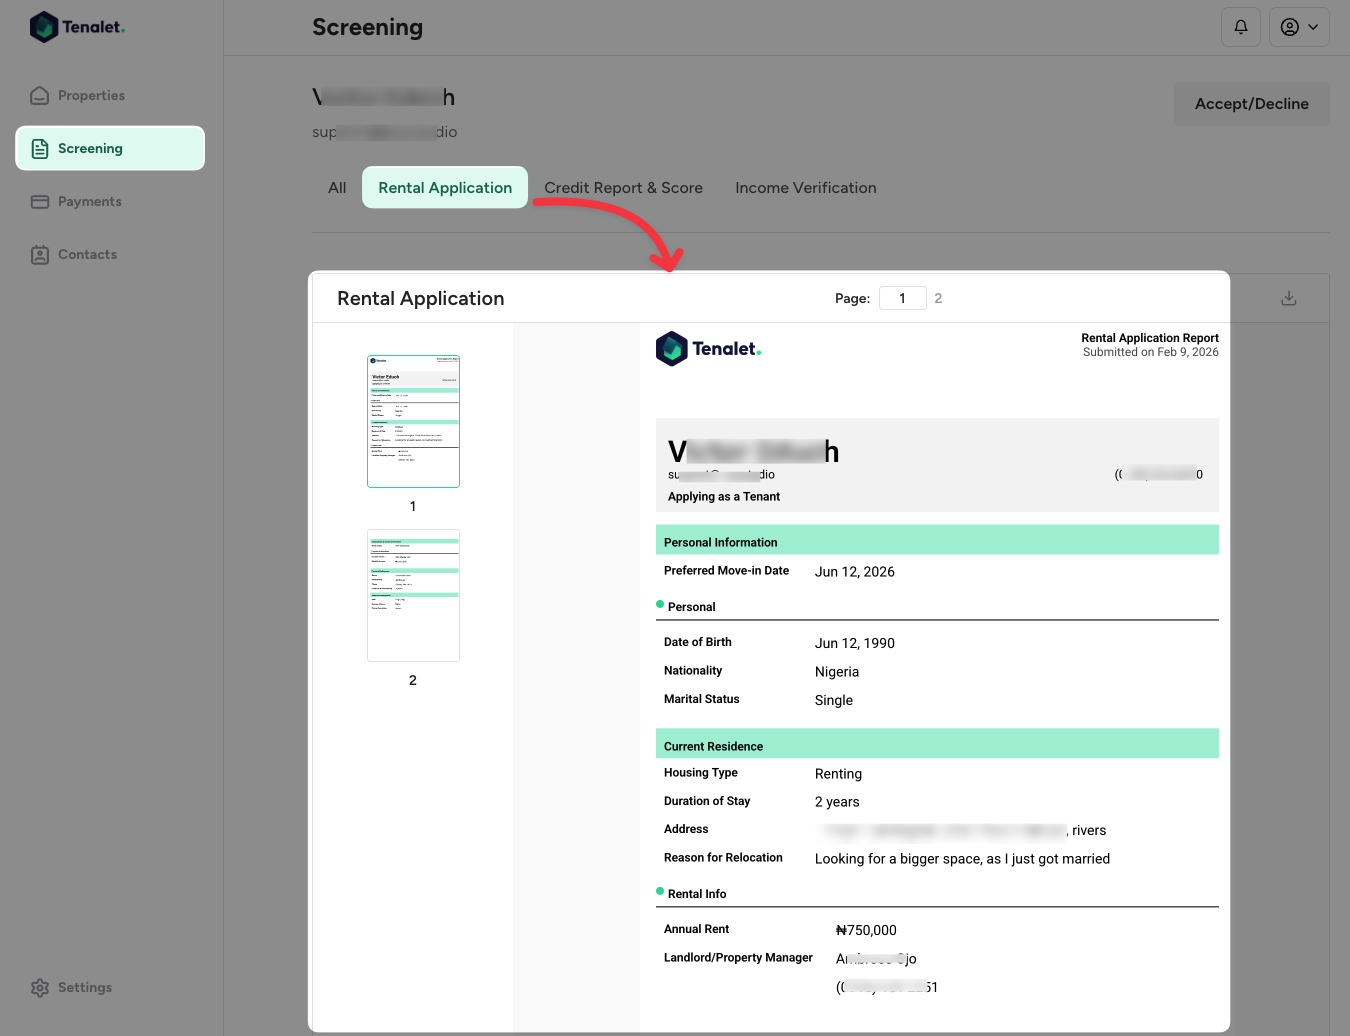Click page 2 to jump forward
Screen dimensions: 1350x1036
tap(938, 298)
